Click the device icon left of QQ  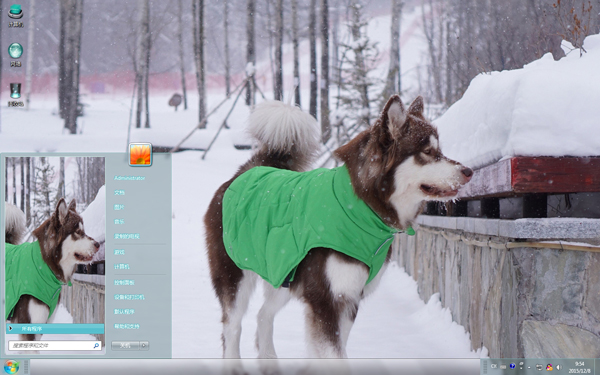pos(540,367)
